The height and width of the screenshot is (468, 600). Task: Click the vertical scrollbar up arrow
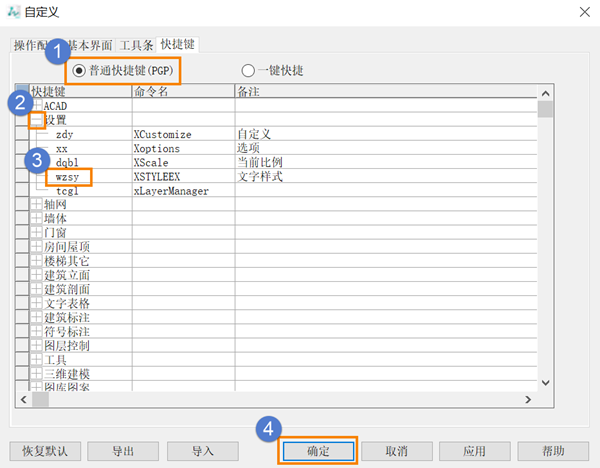tap(546, 93)
